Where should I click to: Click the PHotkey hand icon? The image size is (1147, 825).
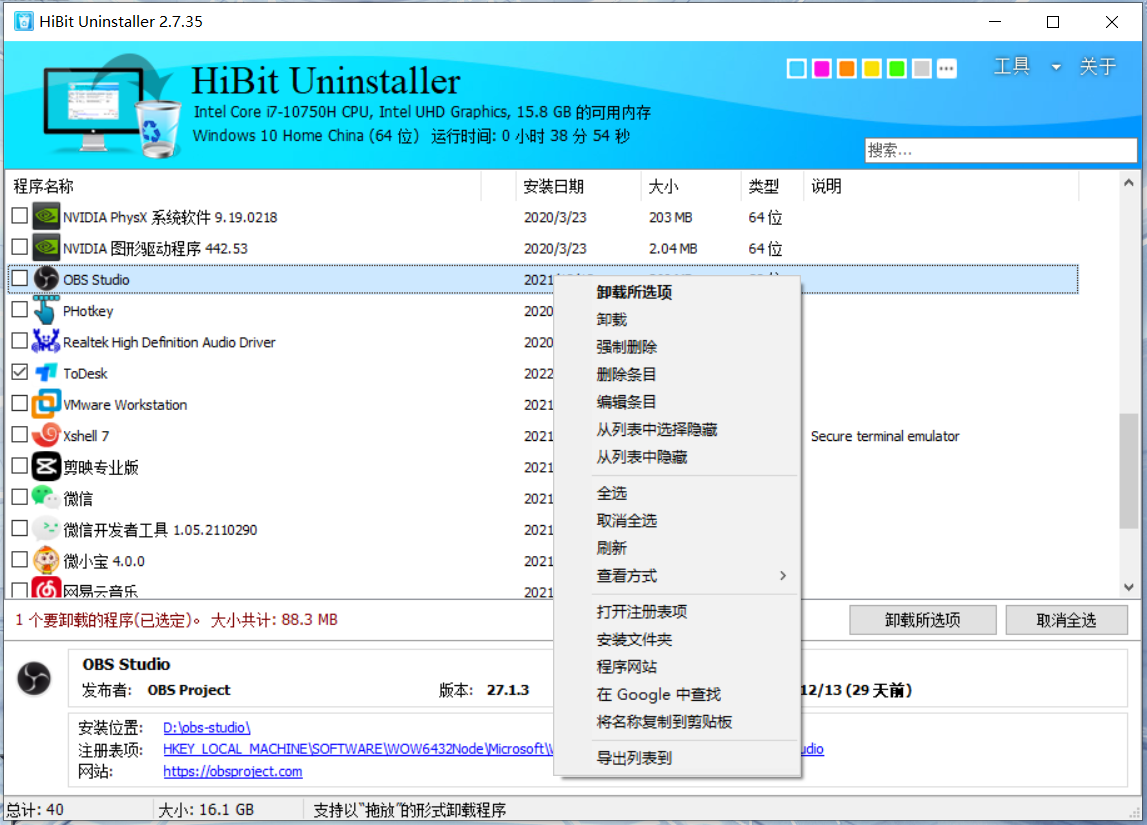pos(46,310)
